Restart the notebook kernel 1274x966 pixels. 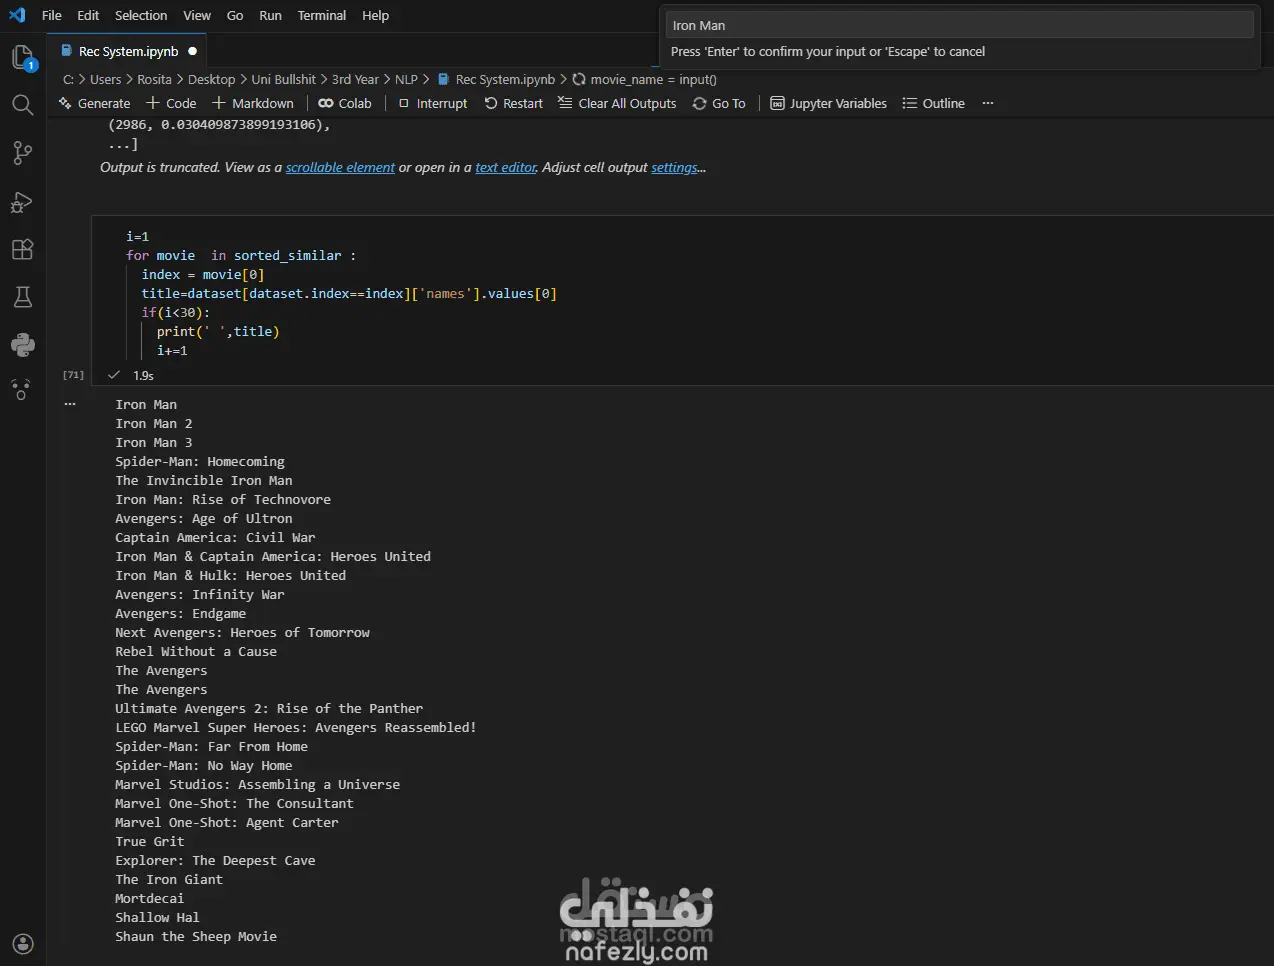pyautogui.click(x=513, y=103)
